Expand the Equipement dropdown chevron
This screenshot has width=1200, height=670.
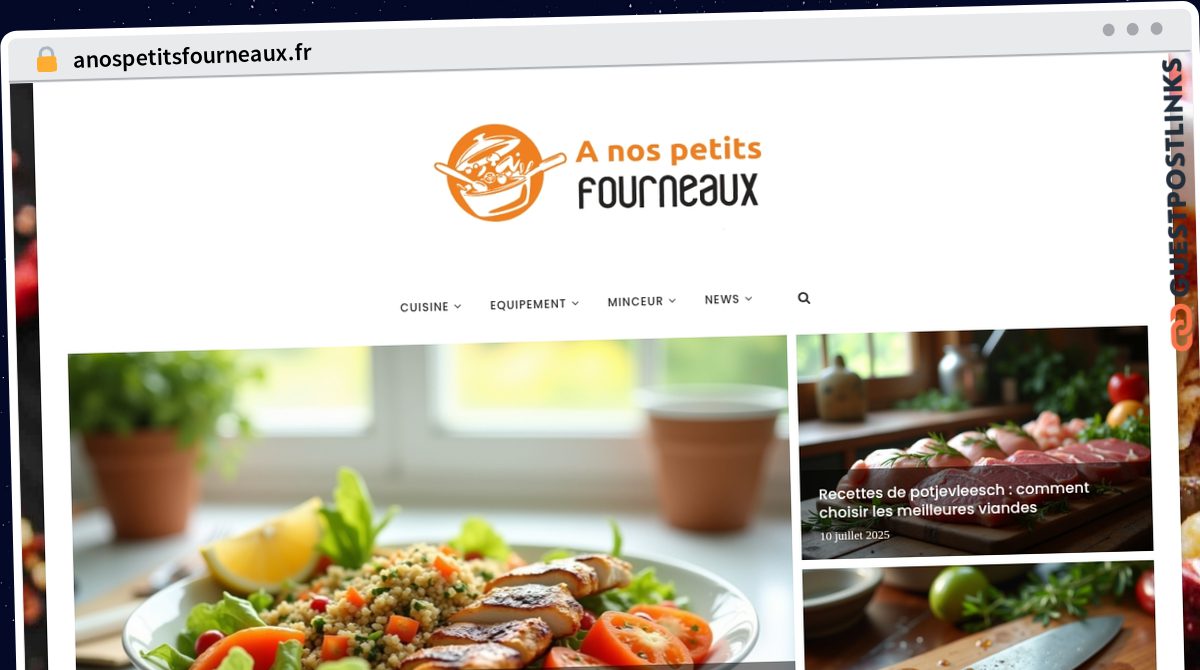pos(575,303)
